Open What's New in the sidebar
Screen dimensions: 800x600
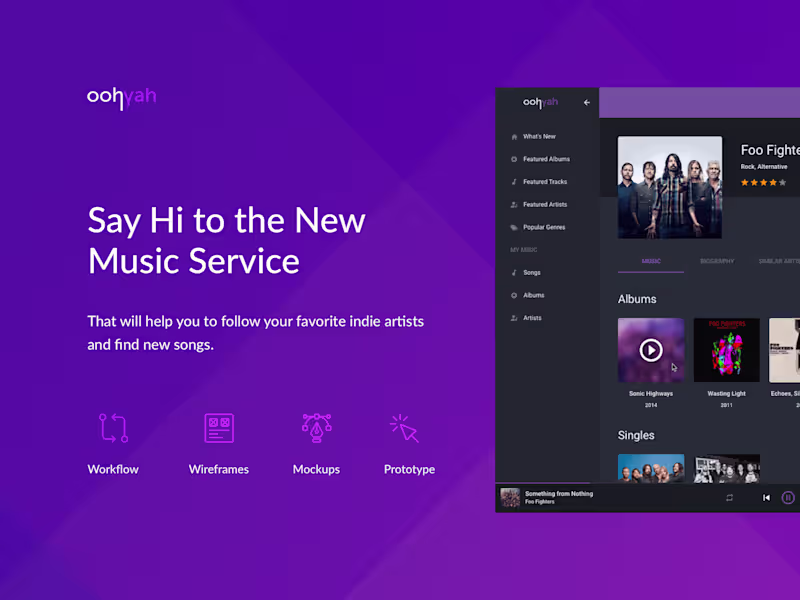click(539, 137)
